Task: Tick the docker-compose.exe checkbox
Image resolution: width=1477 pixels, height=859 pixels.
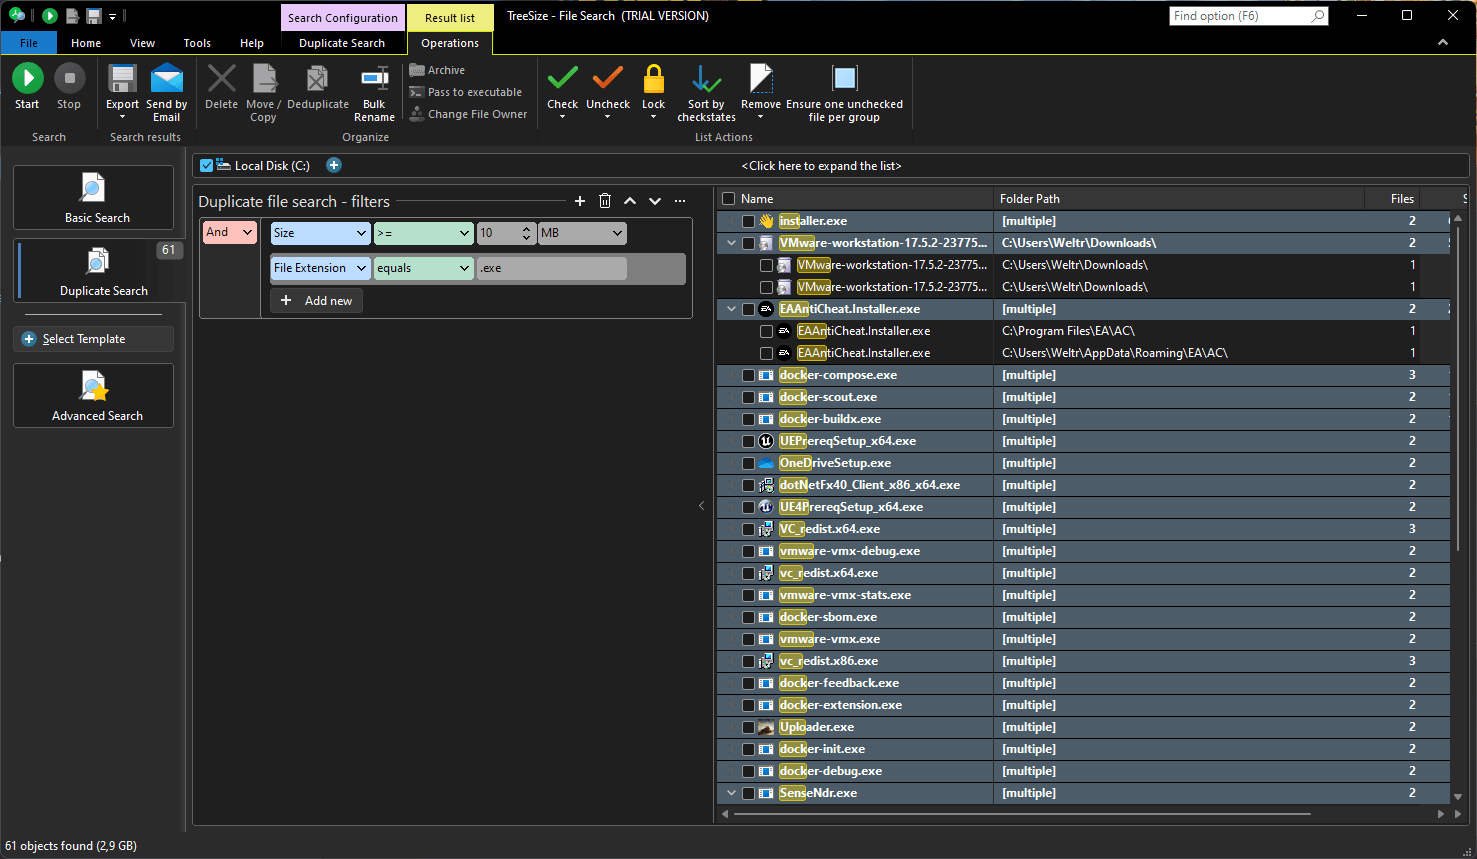Action: [748, 375]
